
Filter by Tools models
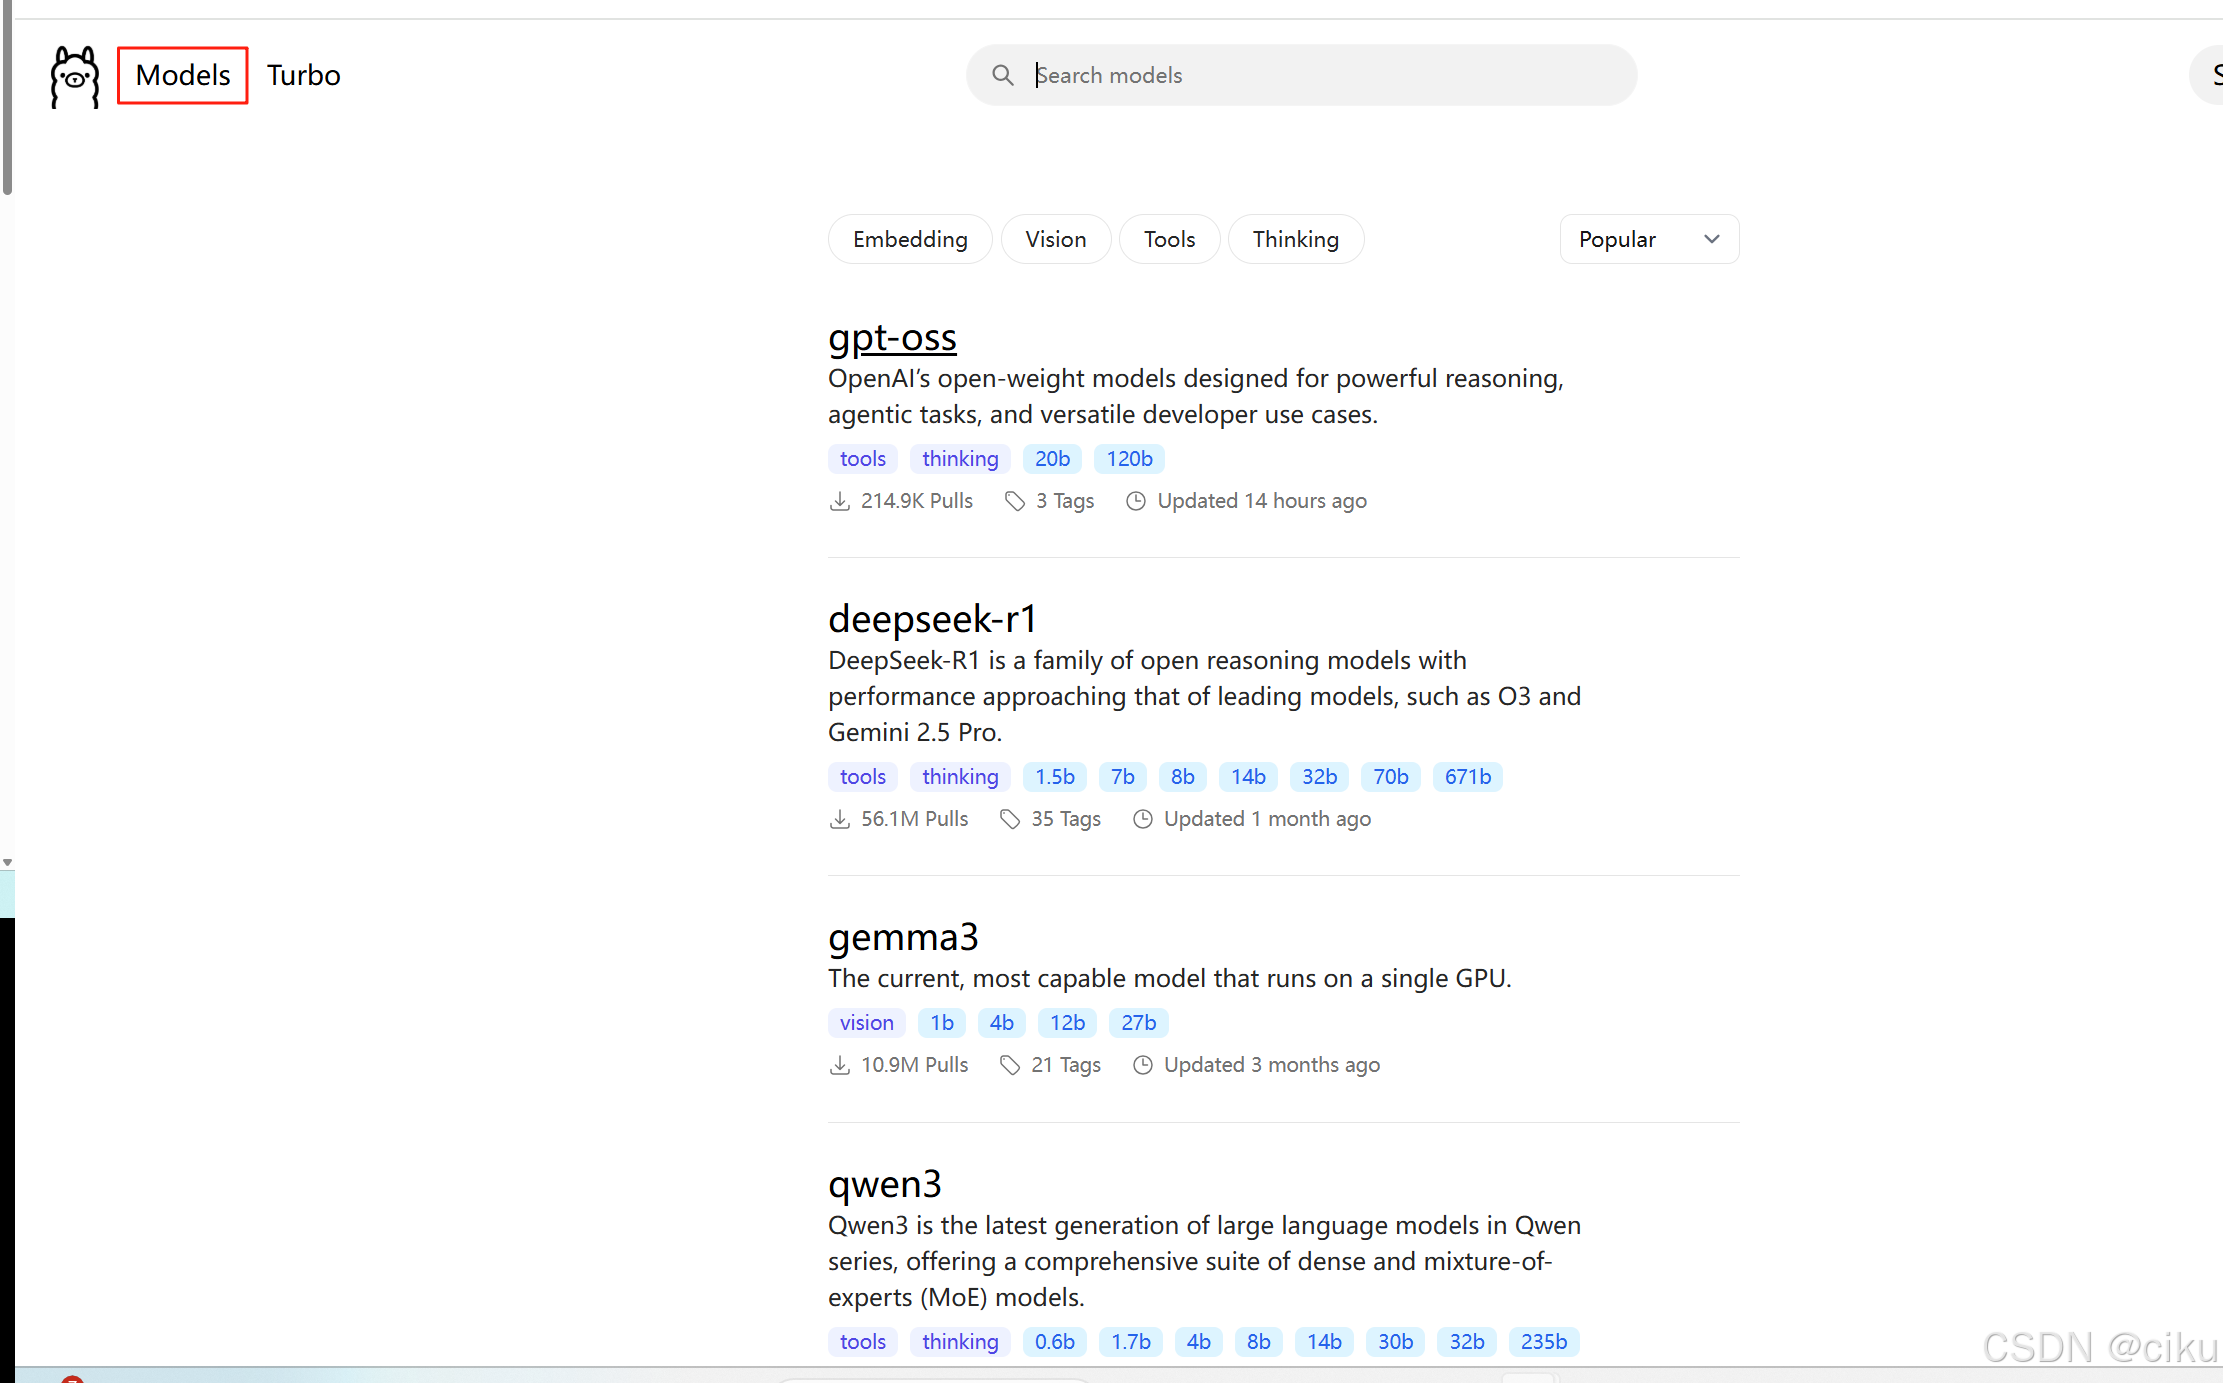pyautogui.click(x=1170, y=239)
